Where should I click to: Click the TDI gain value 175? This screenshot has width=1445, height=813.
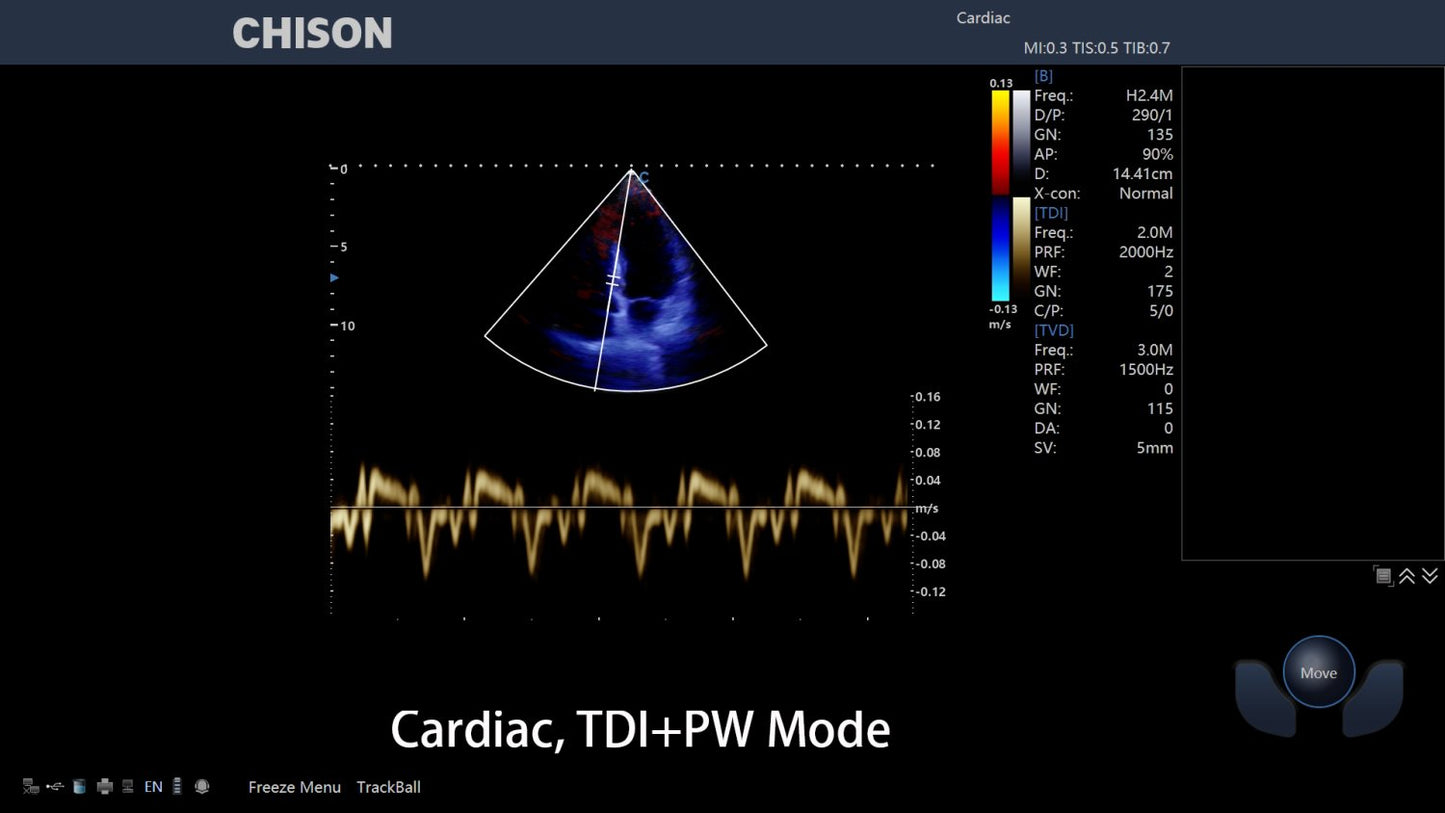pyautogui.click(x=1160, y=291)
